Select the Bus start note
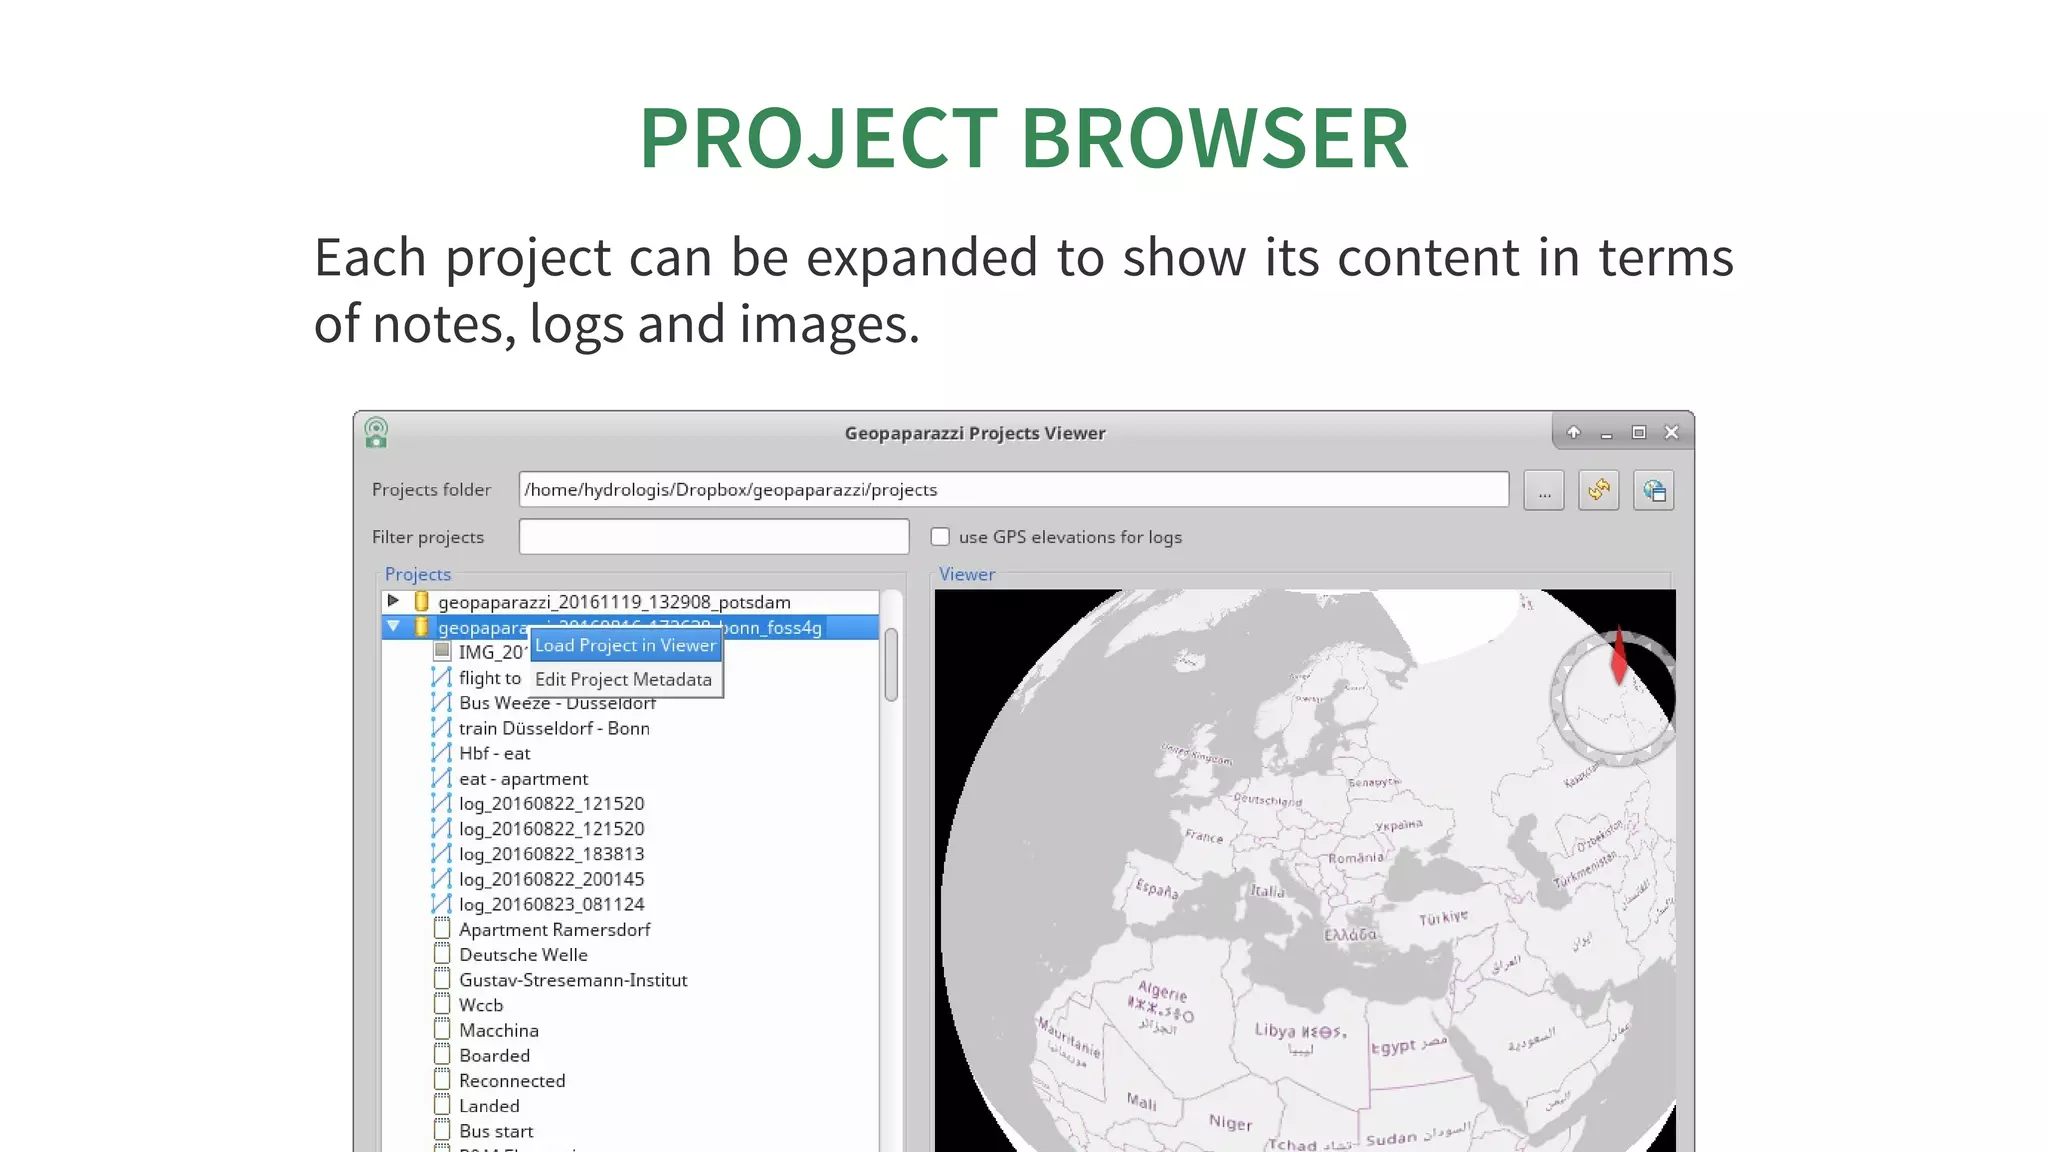This screenshot has height=1152, width=2048. [x=496, y=1131]
